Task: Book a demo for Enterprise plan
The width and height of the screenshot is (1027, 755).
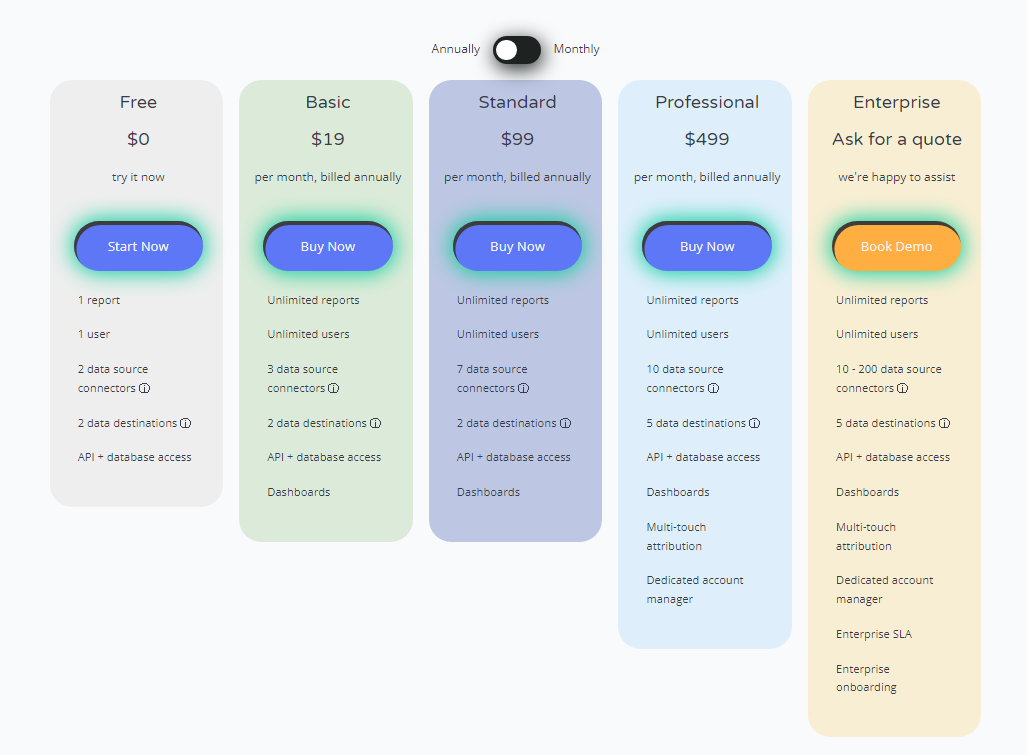Action: [896, 246]
